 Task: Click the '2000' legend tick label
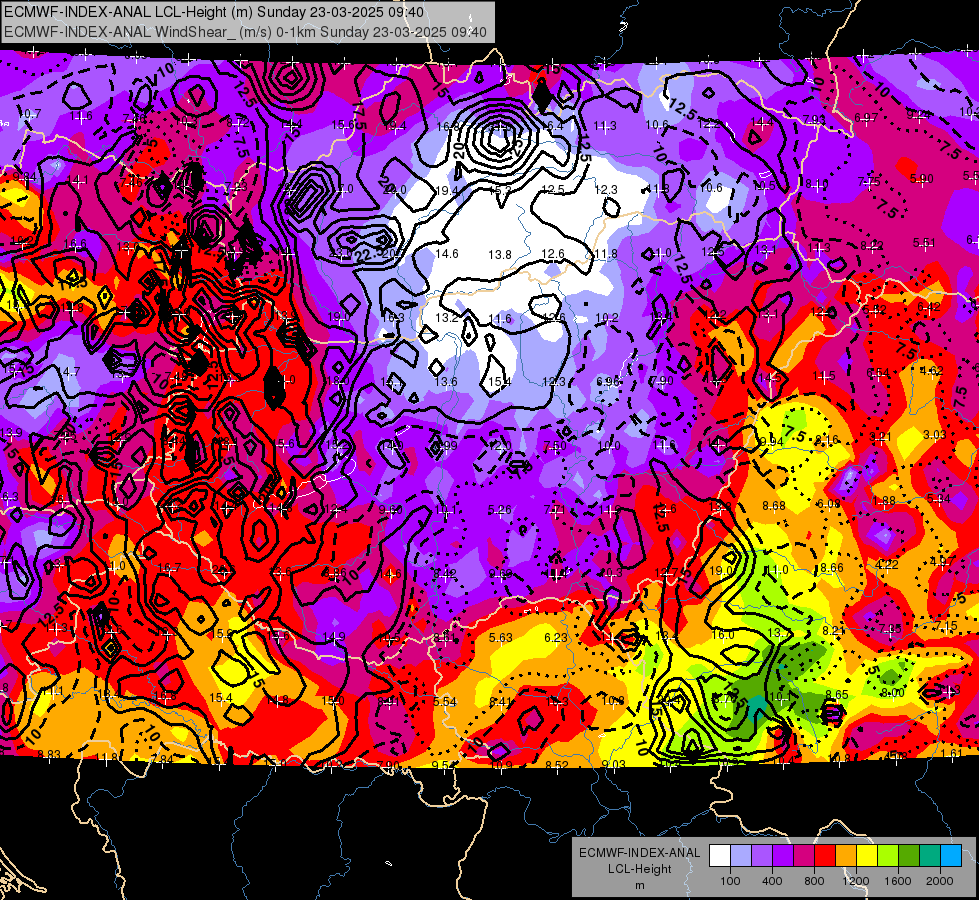tap(940, 881)
